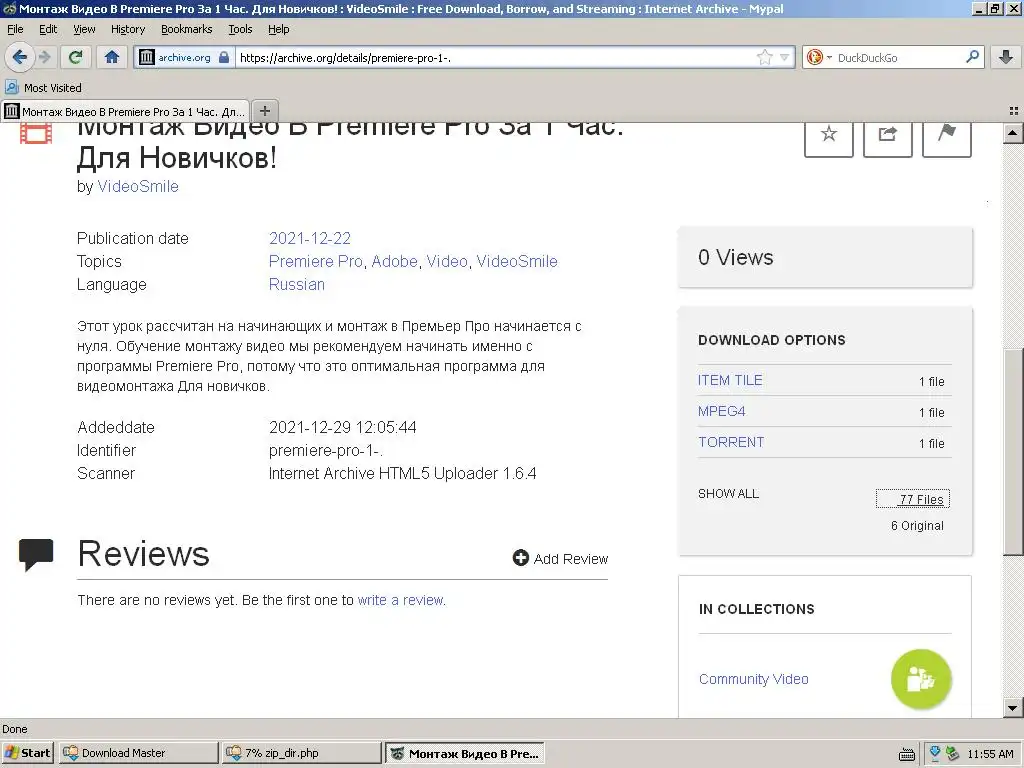Open the Russian language link
Viewport: 1024px width, 768px height.
(296, 285)
